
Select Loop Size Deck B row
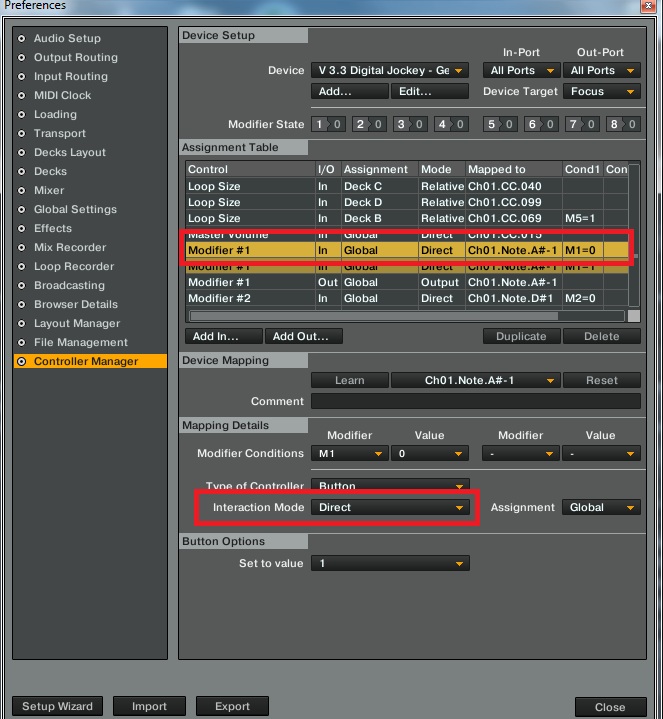tap(407, 218)
